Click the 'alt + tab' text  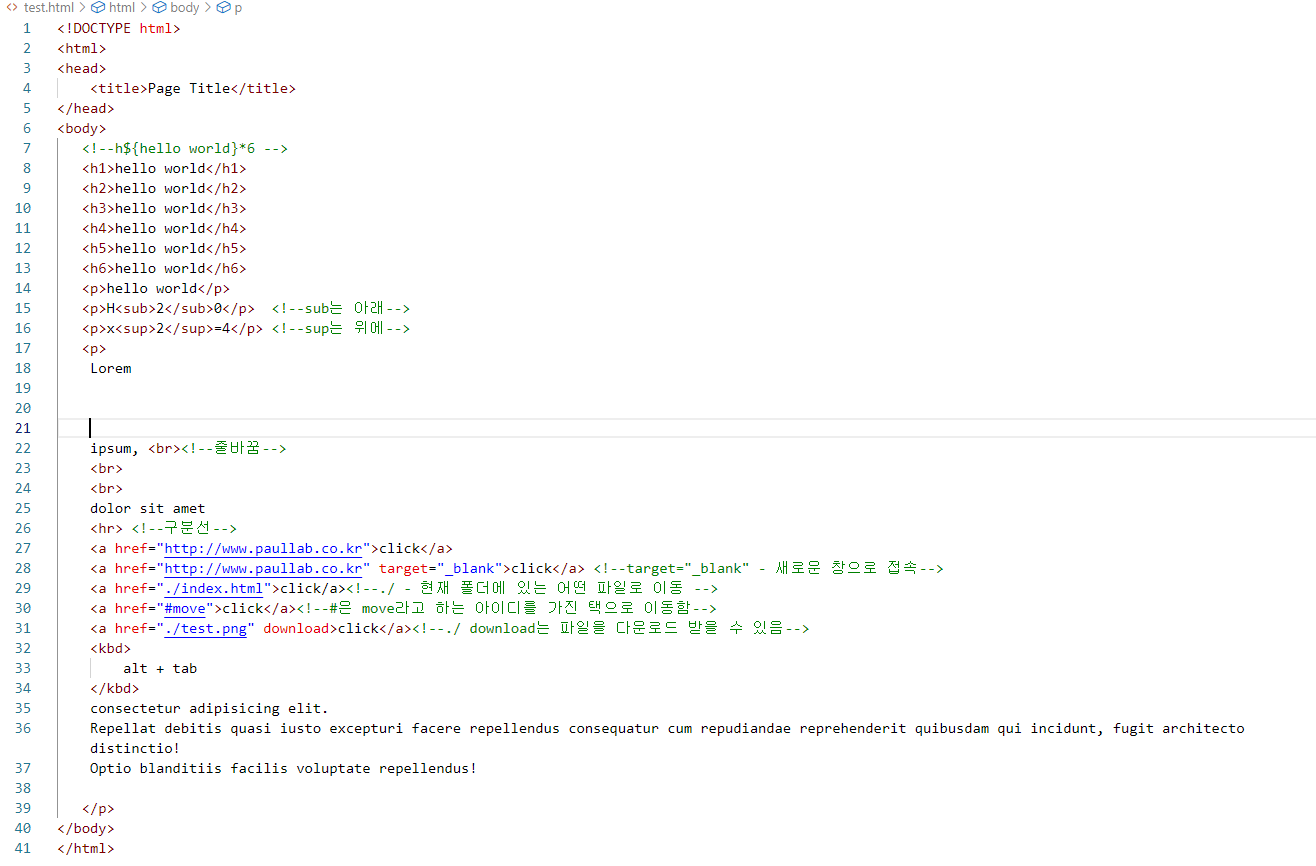(160, 668)
